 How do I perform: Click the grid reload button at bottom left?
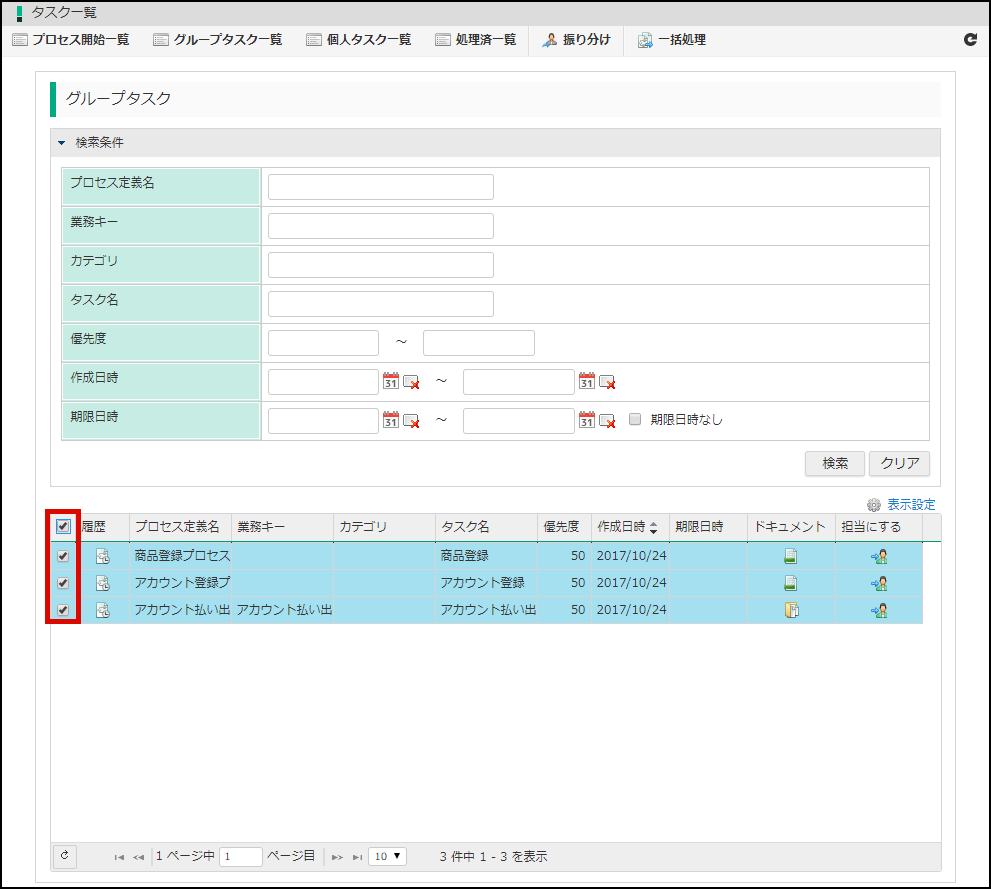click(64, 856)
